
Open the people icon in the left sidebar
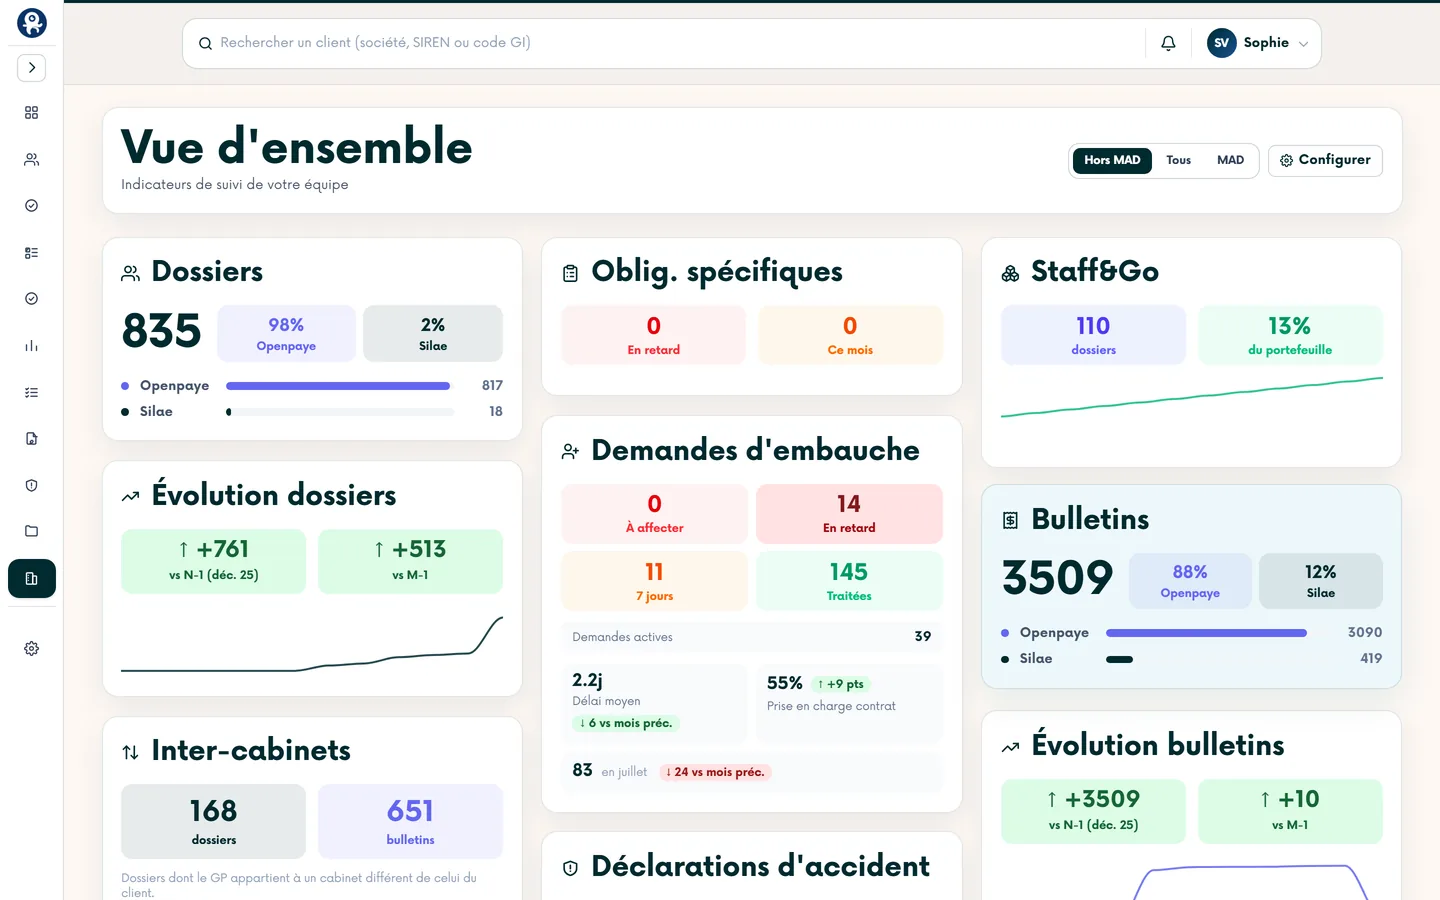click(32, 159)
